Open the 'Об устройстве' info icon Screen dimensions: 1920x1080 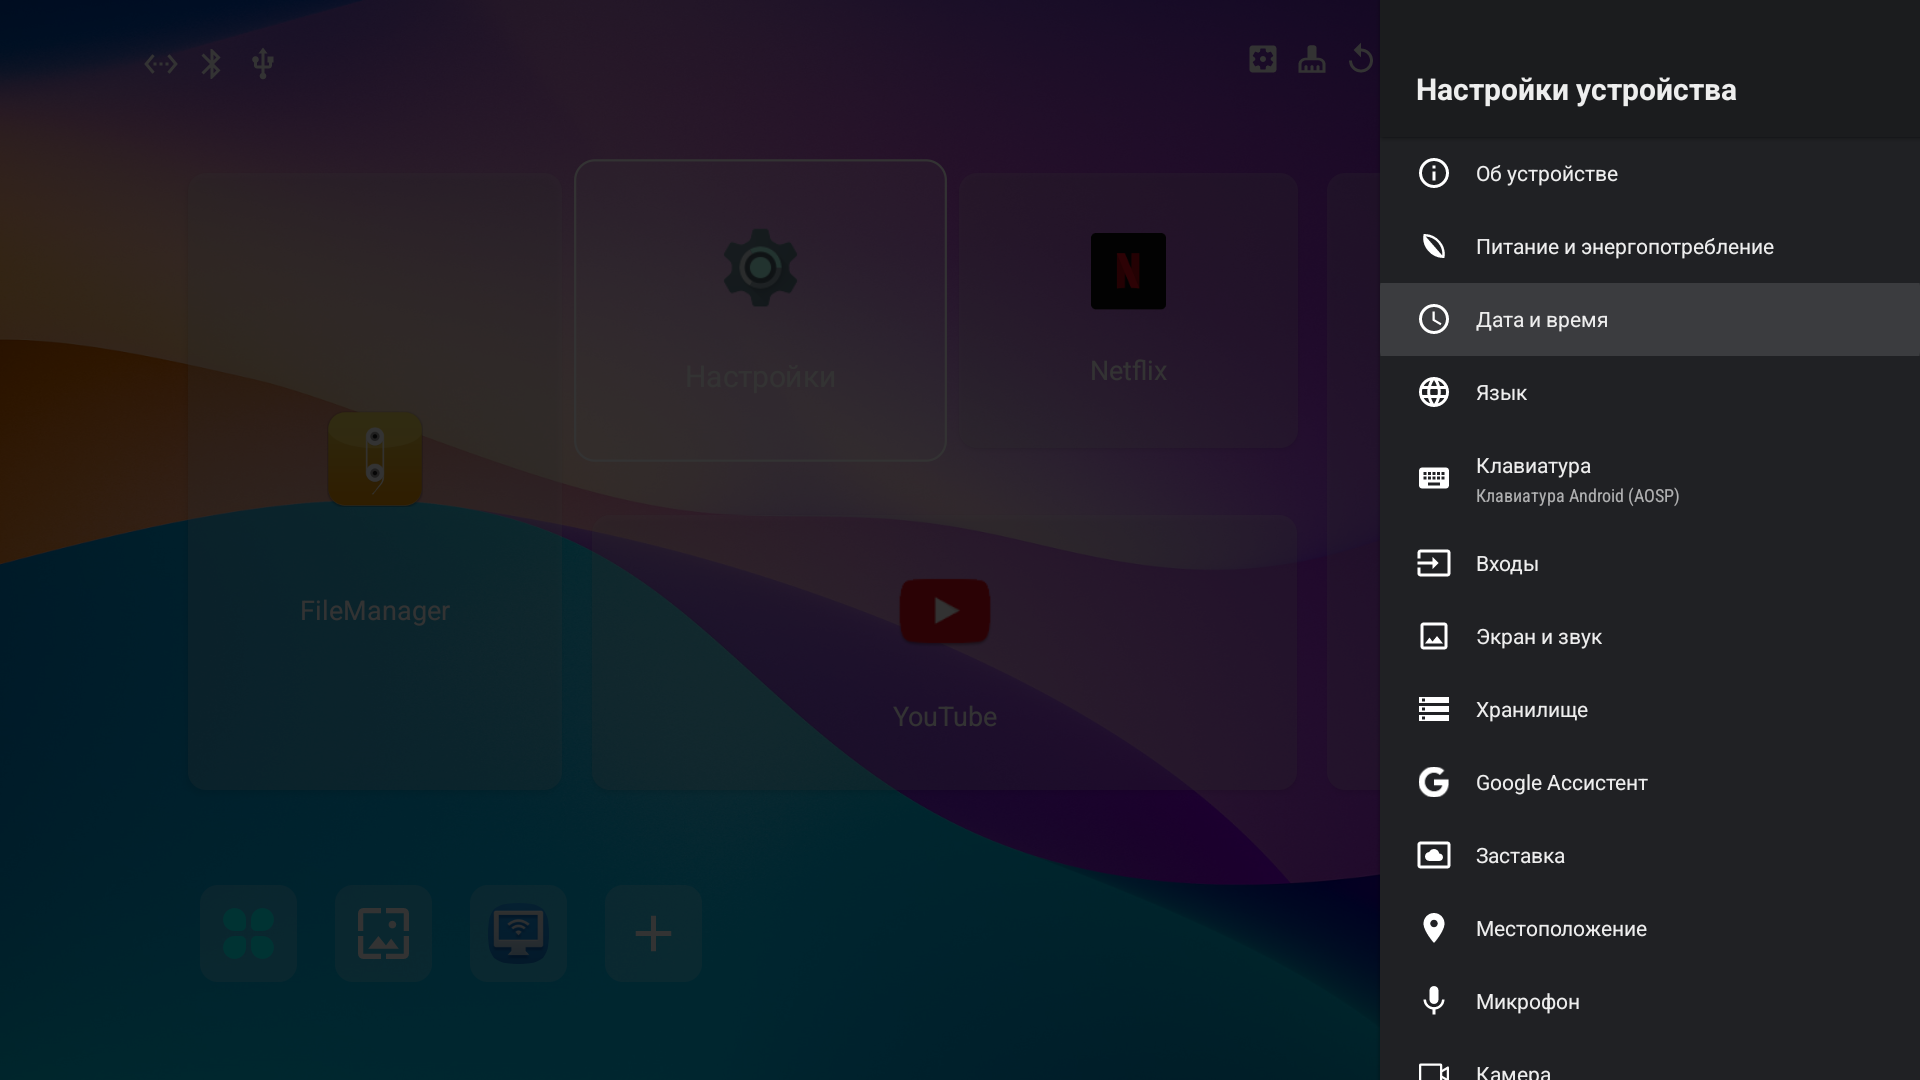(1433, 173)
